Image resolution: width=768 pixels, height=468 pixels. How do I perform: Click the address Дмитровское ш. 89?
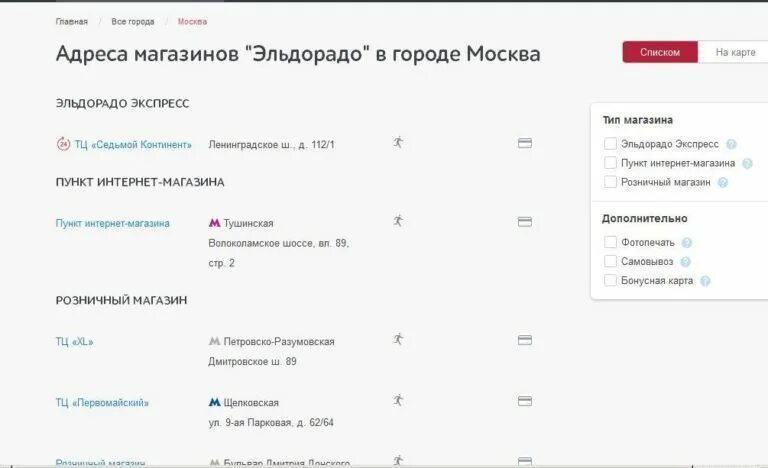point(252,362)
